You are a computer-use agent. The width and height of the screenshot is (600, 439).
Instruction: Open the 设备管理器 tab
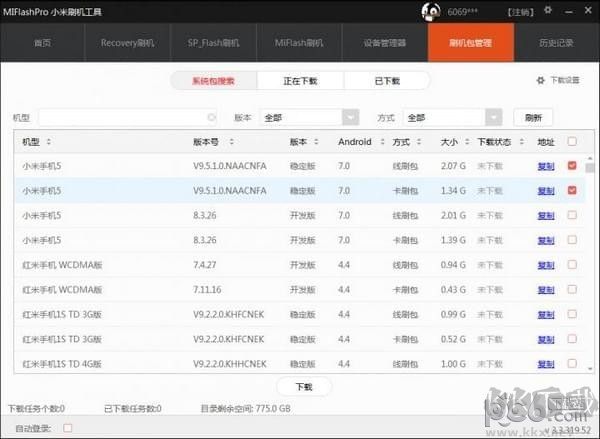[385, 43]
